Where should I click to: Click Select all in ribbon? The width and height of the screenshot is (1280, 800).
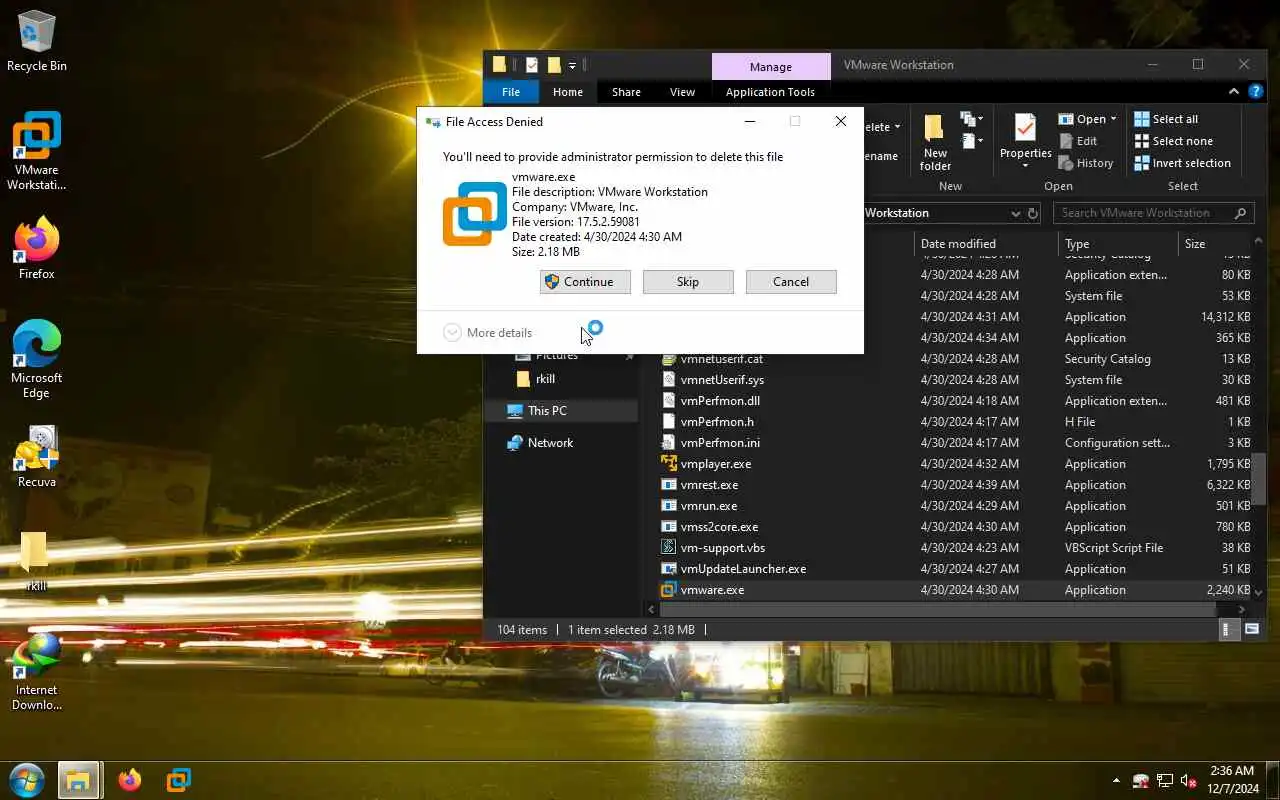1166,119
